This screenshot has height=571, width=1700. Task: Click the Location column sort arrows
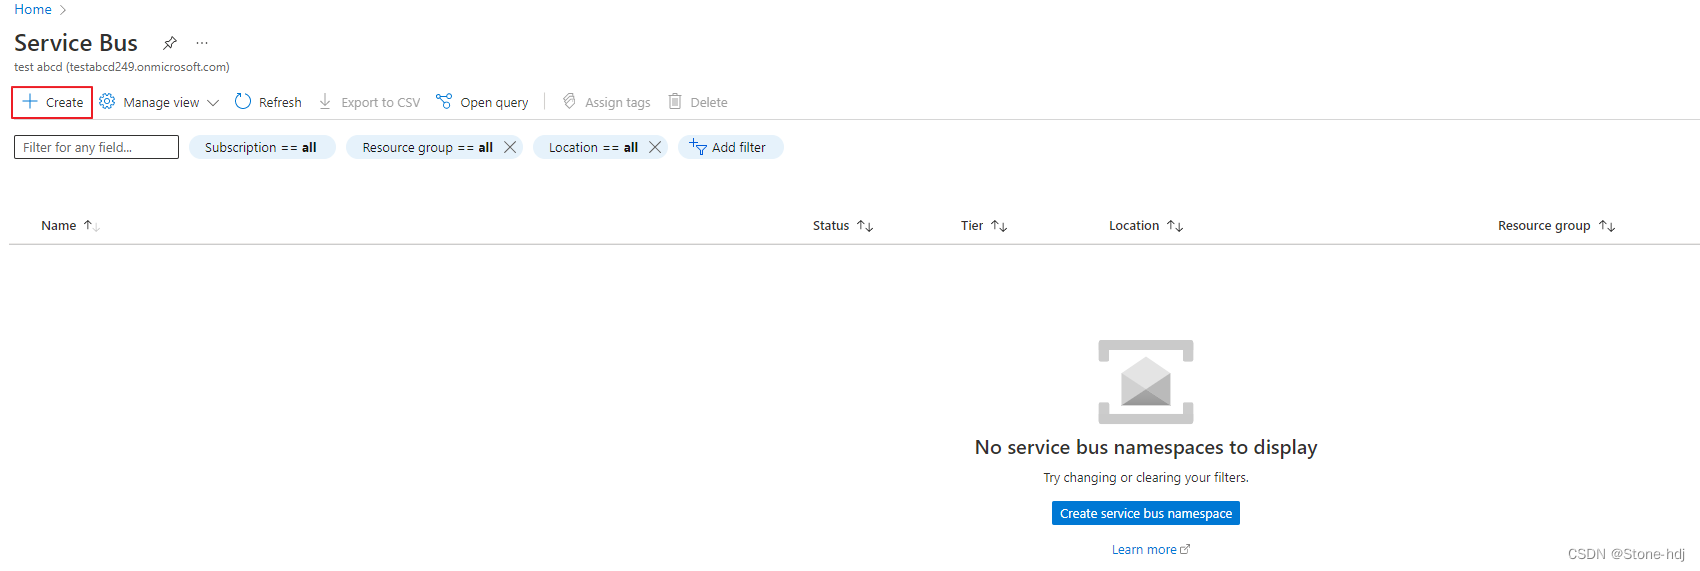point(1175,226)
